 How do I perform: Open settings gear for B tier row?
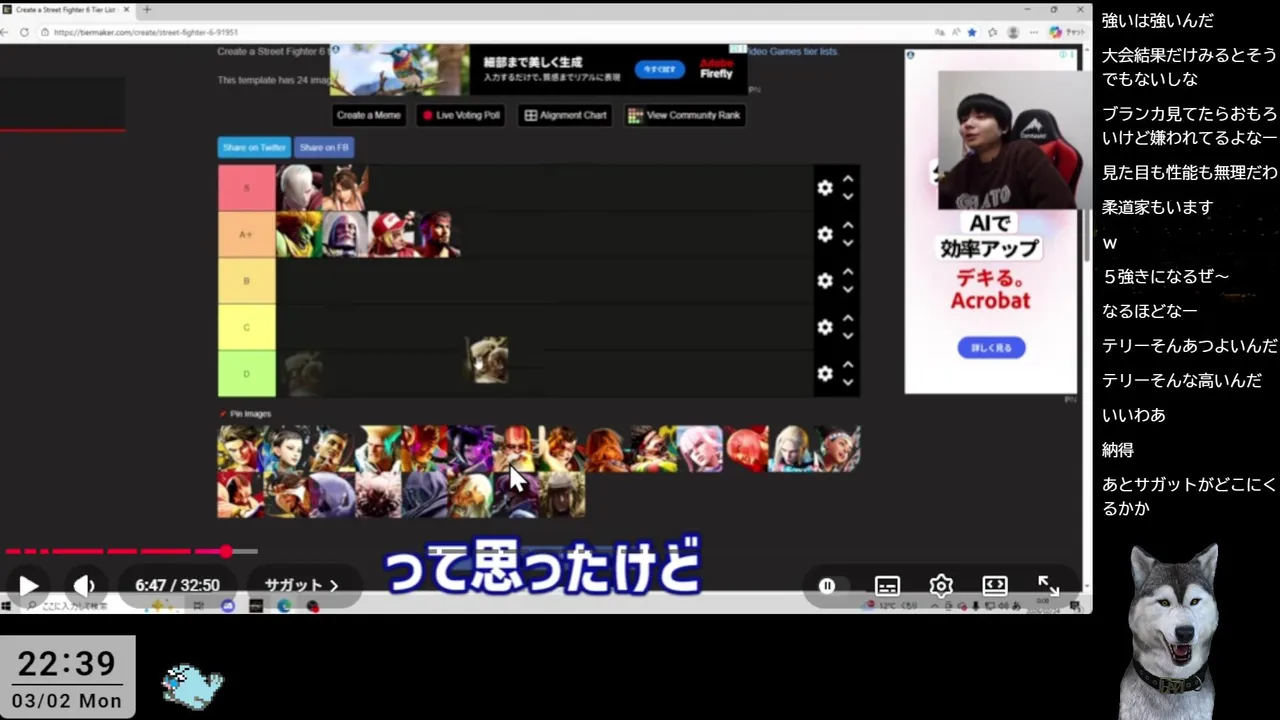tap(825, 281)
